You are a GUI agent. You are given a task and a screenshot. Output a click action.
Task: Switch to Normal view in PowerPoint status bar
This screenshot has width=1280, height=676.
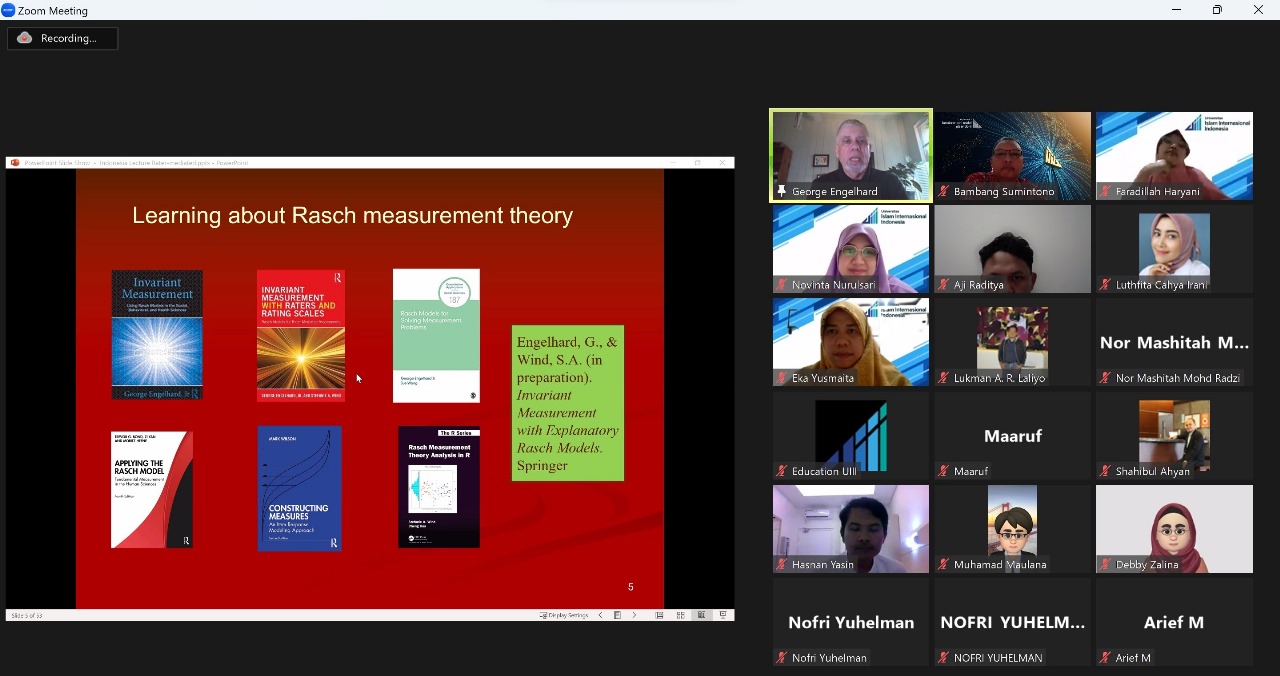click(x=659, y=615)
